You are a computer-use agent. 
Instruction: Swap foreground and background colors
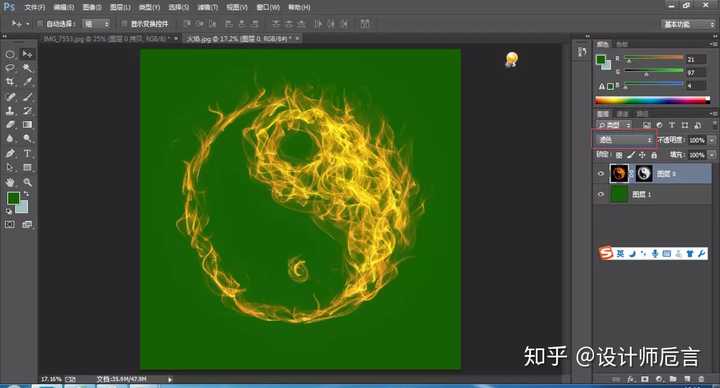[27, 194]
